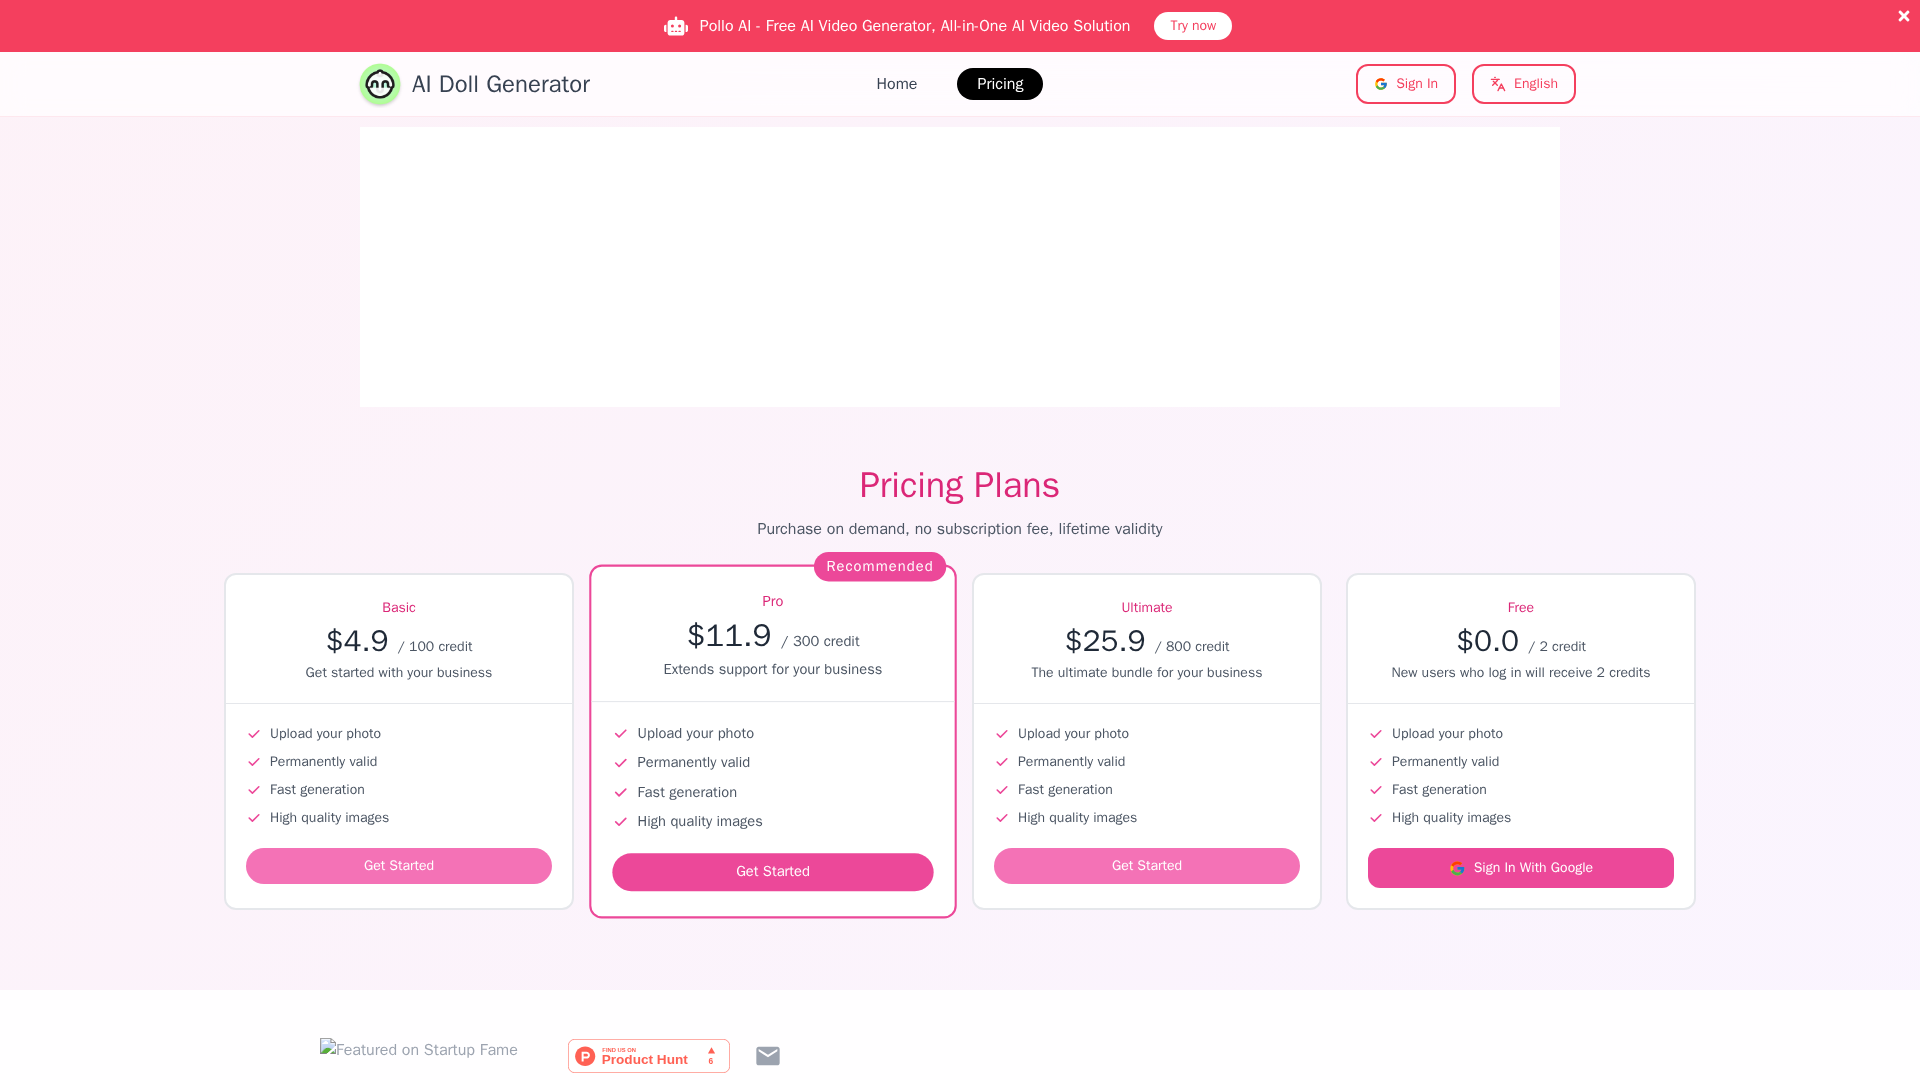Go to the Home page
The image size is (1920, 1080).
coord(896,84)
